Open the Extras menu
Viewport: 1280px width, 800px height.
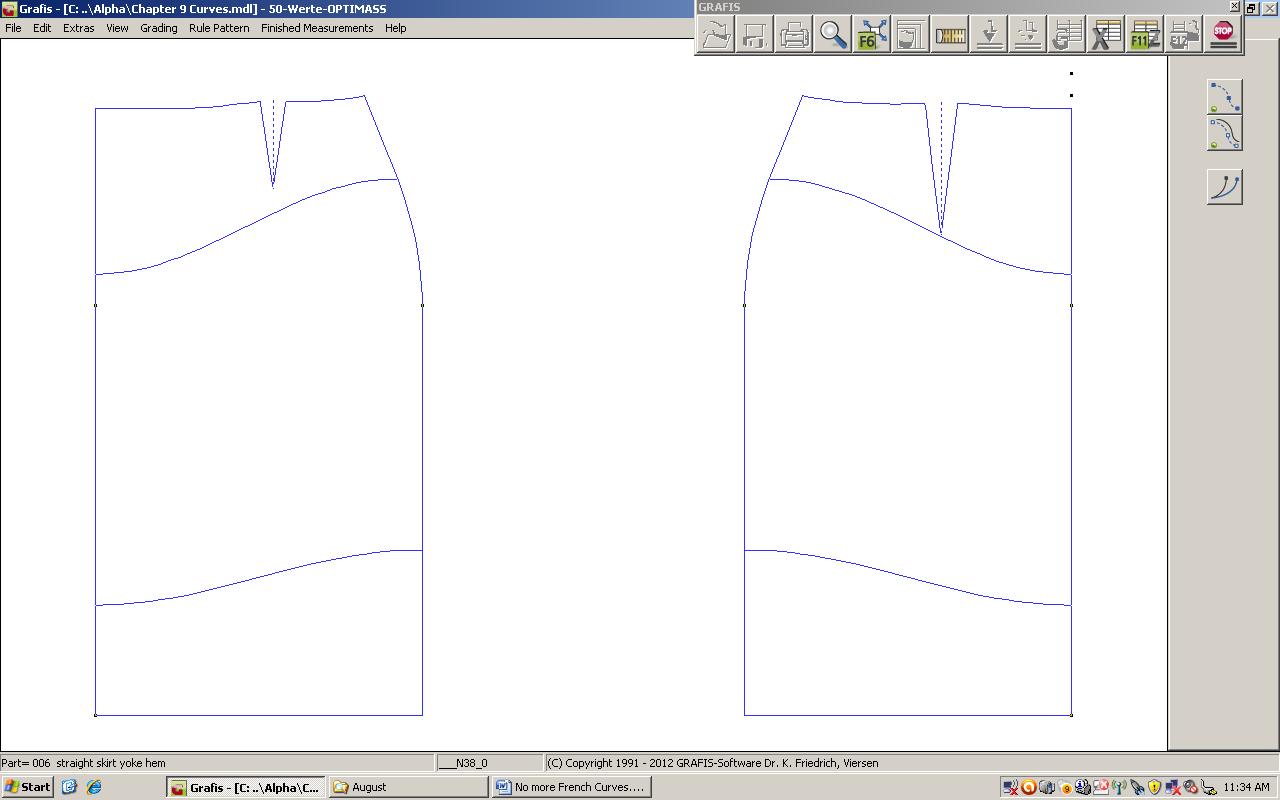click(79, 28)
